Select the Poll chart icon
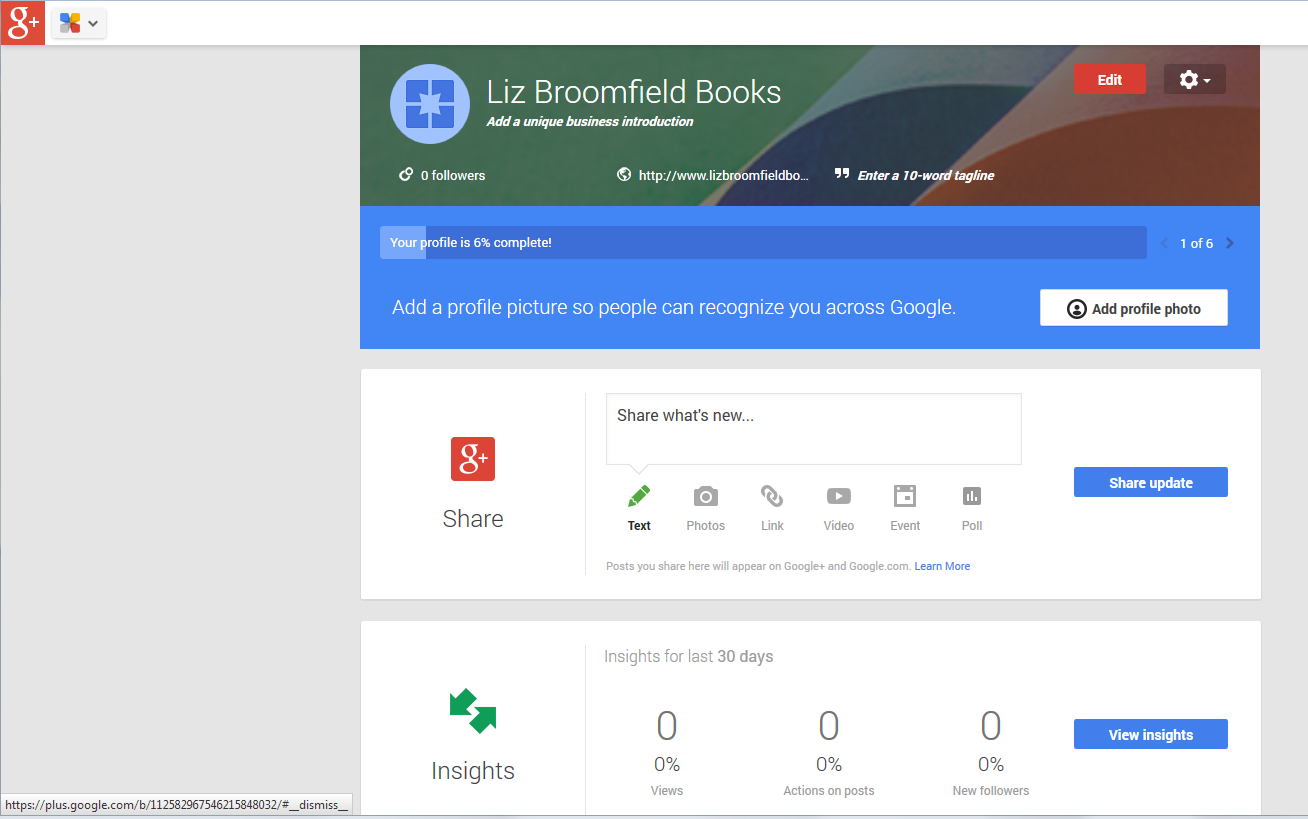This screenshot has width=1308, height=819. [972, 497]
